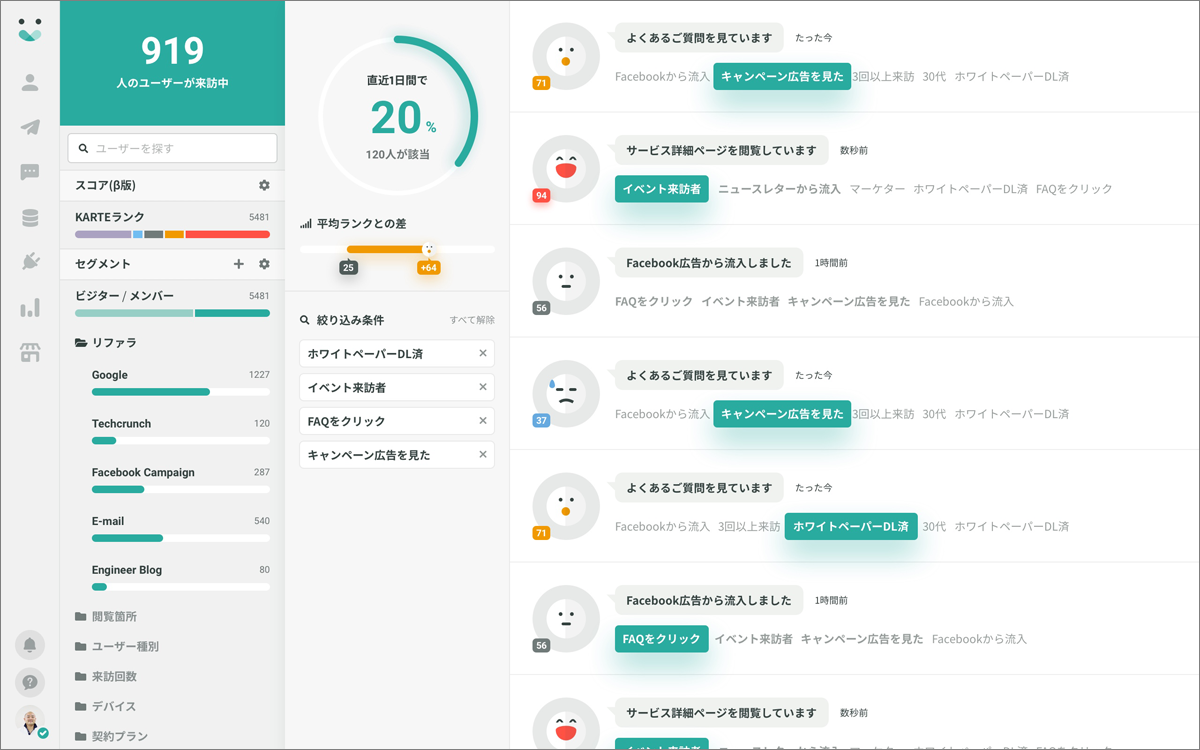Select the Techcrunch referrer segment
This screenshot has height=750, width=1200.
[181, 432]
